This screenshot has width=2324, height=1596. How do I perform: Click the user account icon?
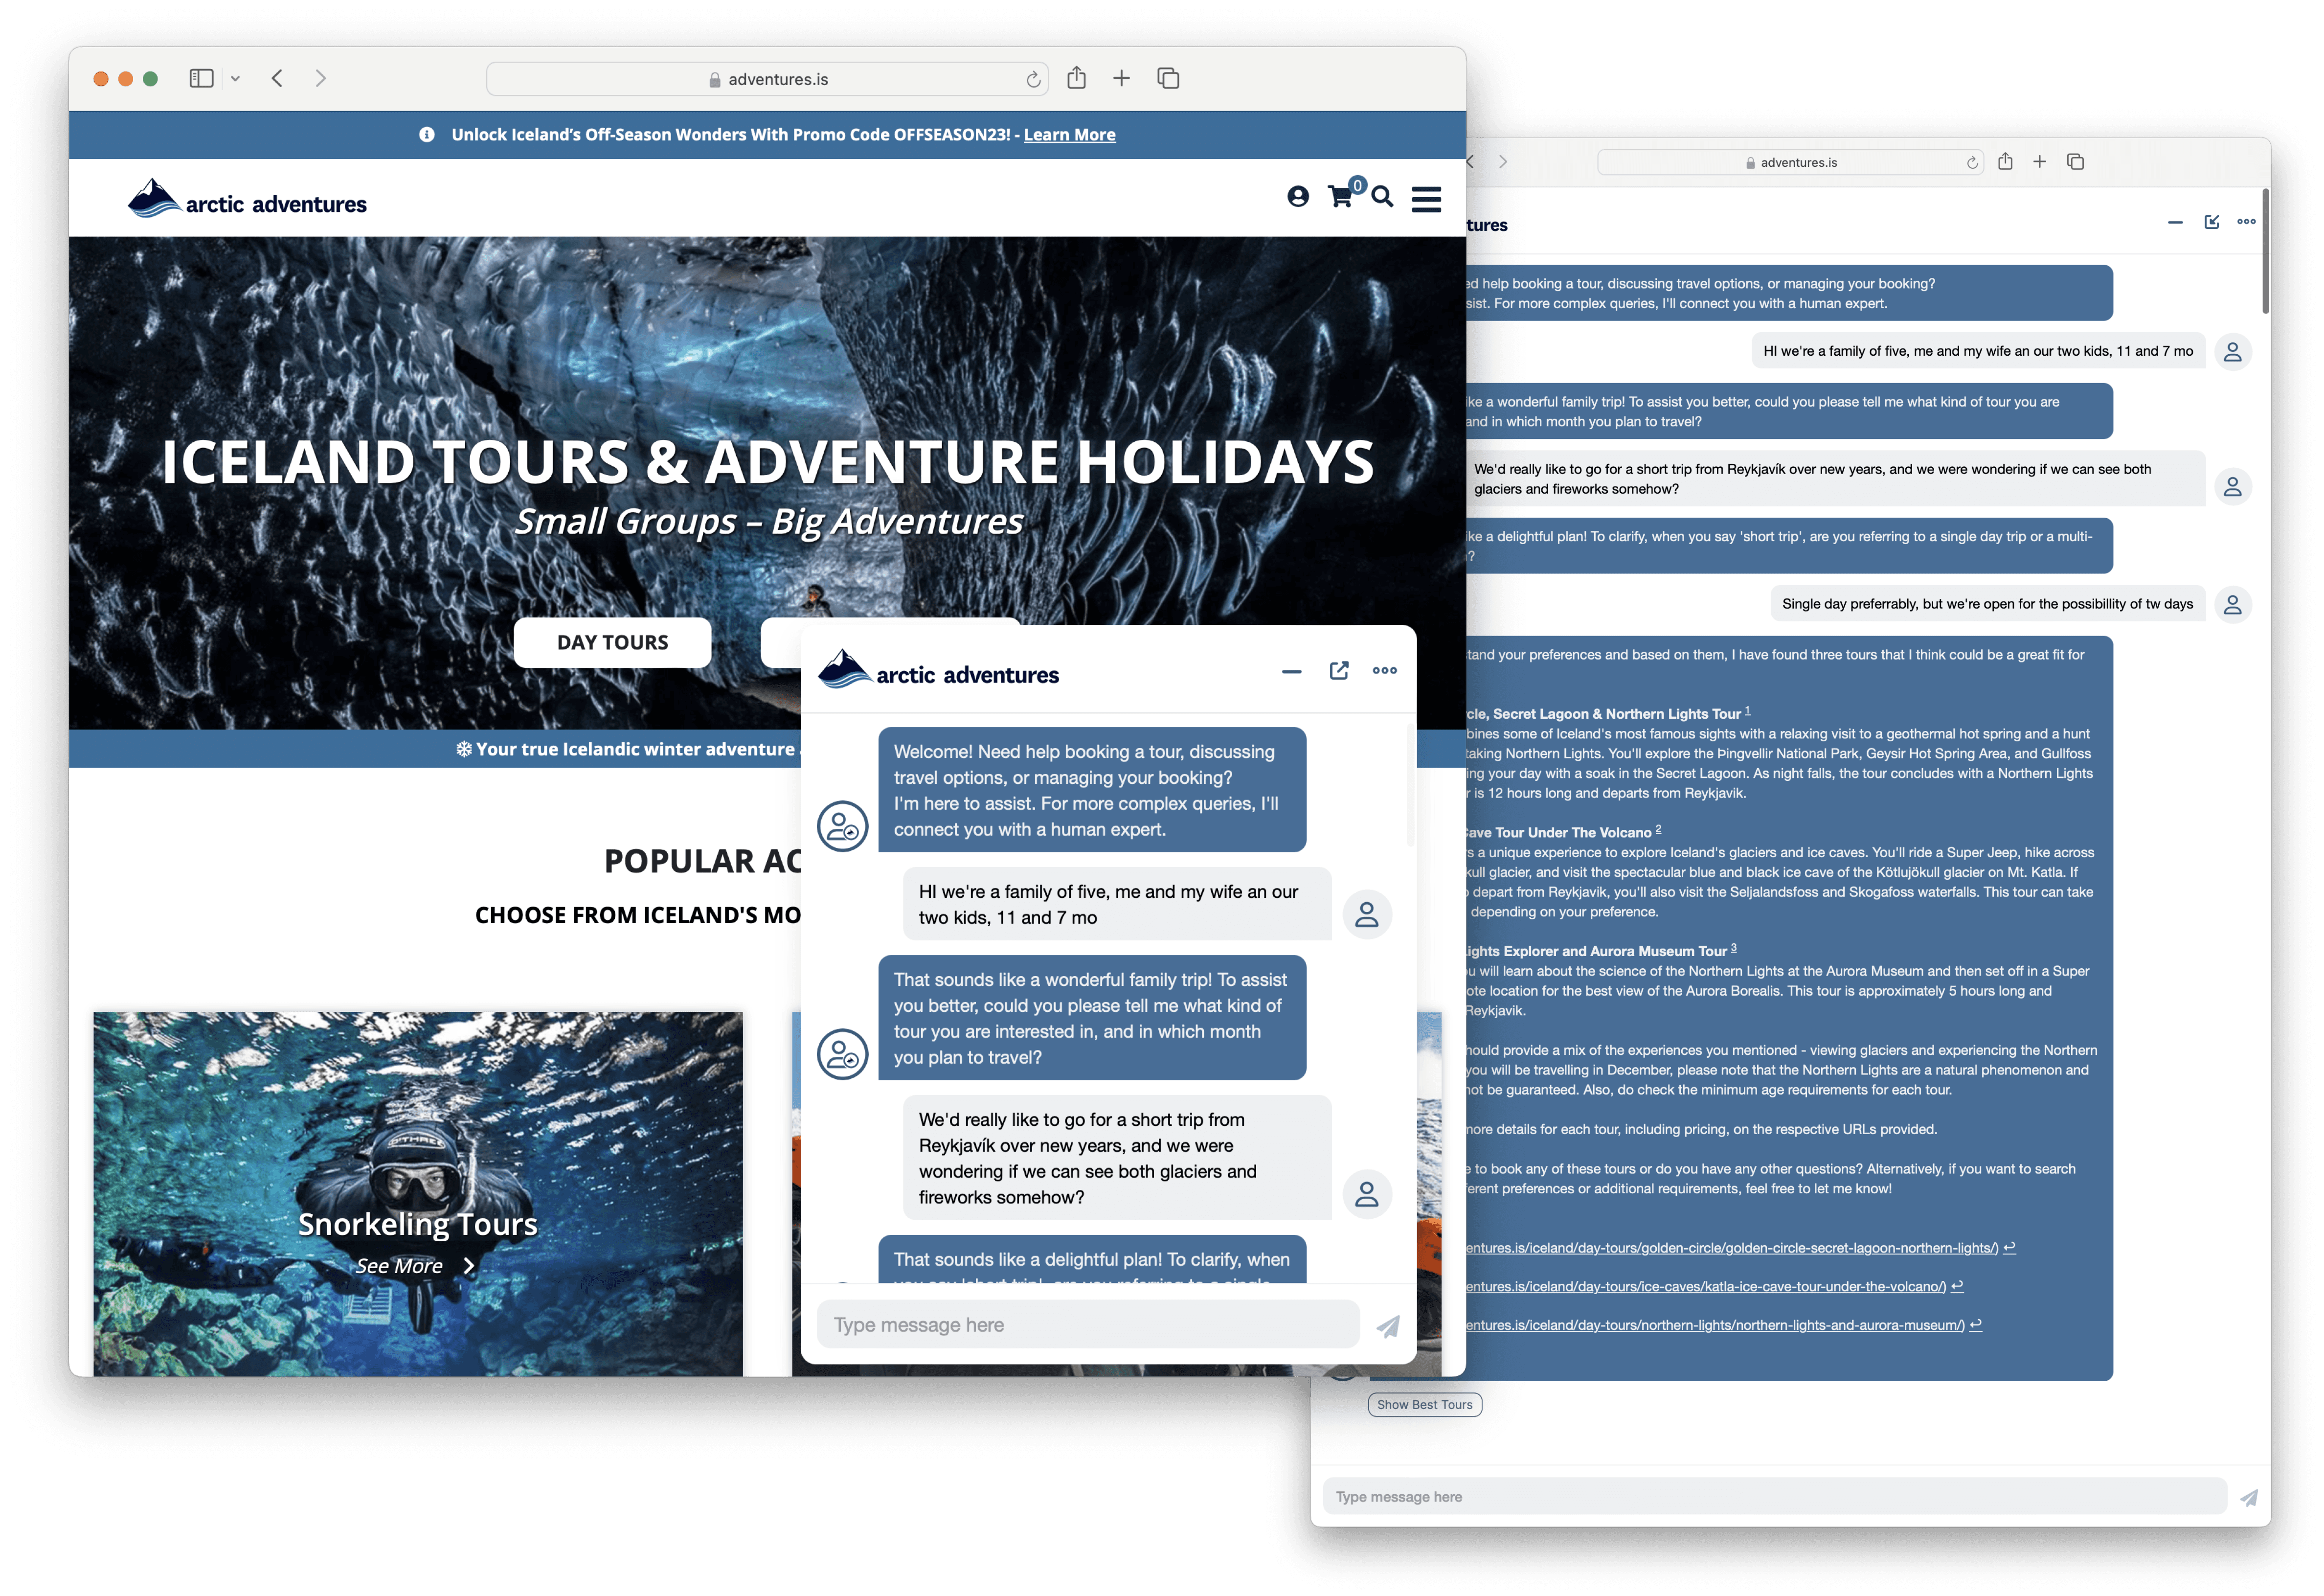pos(1298,197)
